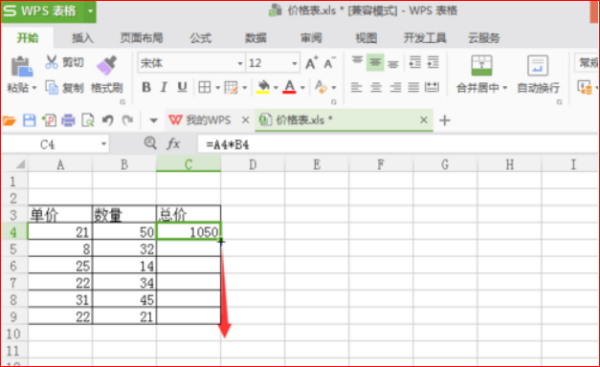
Task: Click the print preview icon
Action: pos(88,121)
